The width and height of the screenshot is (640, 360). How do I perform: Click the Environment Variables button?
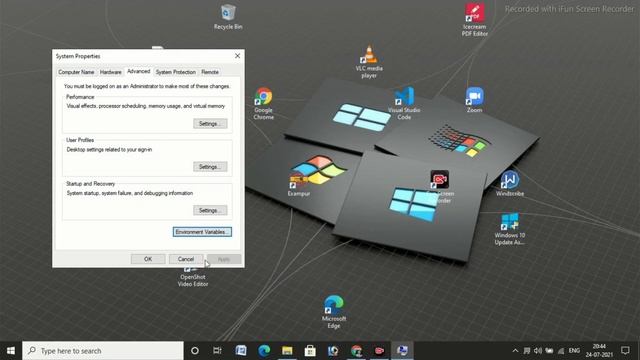[202, 232]
